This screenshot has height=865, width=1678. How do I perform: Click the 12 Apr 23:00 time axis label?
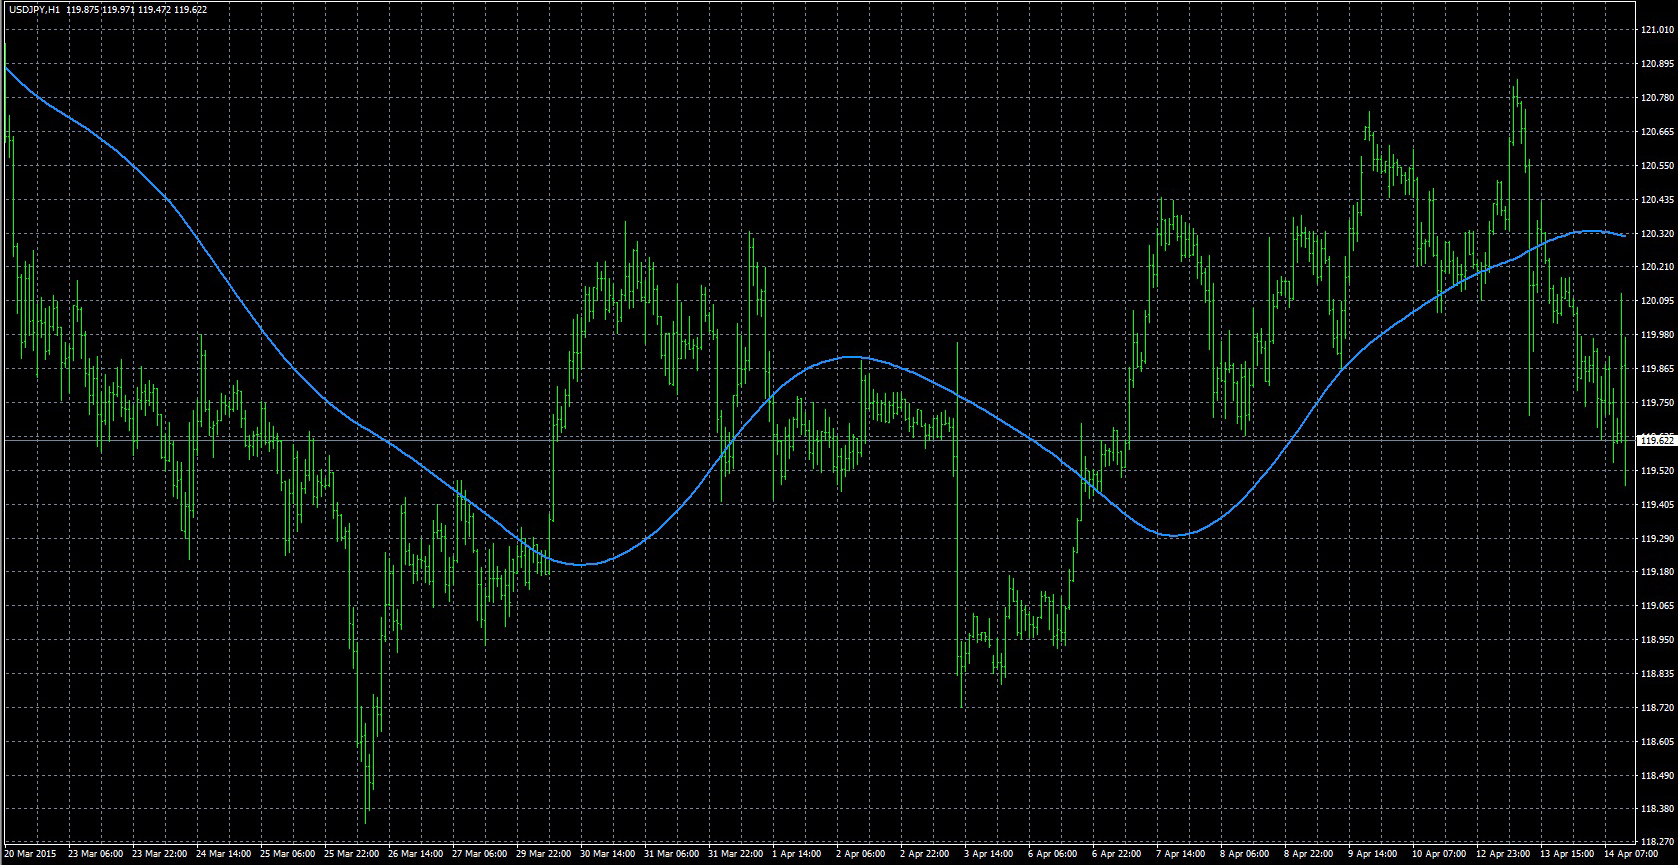[x=1503, y=856]
